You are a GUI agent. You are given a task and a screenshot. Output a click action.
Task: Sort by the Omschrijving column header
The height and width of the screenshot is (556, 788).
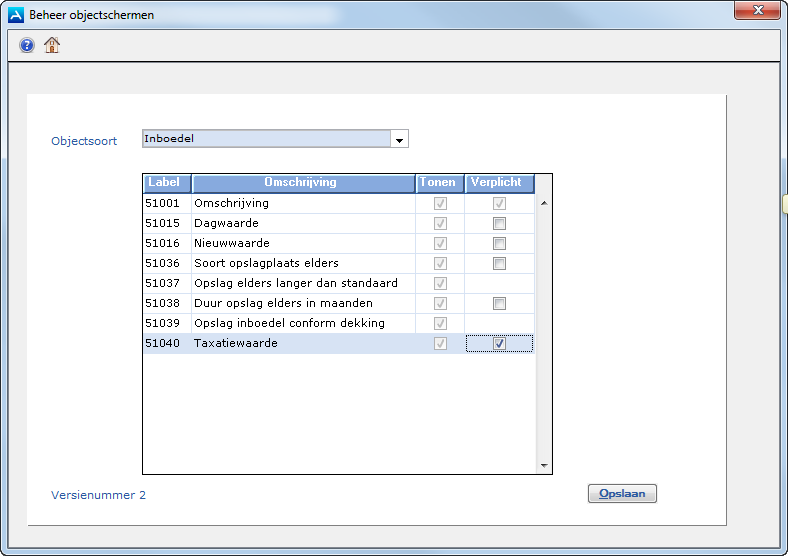click(303, 183)
